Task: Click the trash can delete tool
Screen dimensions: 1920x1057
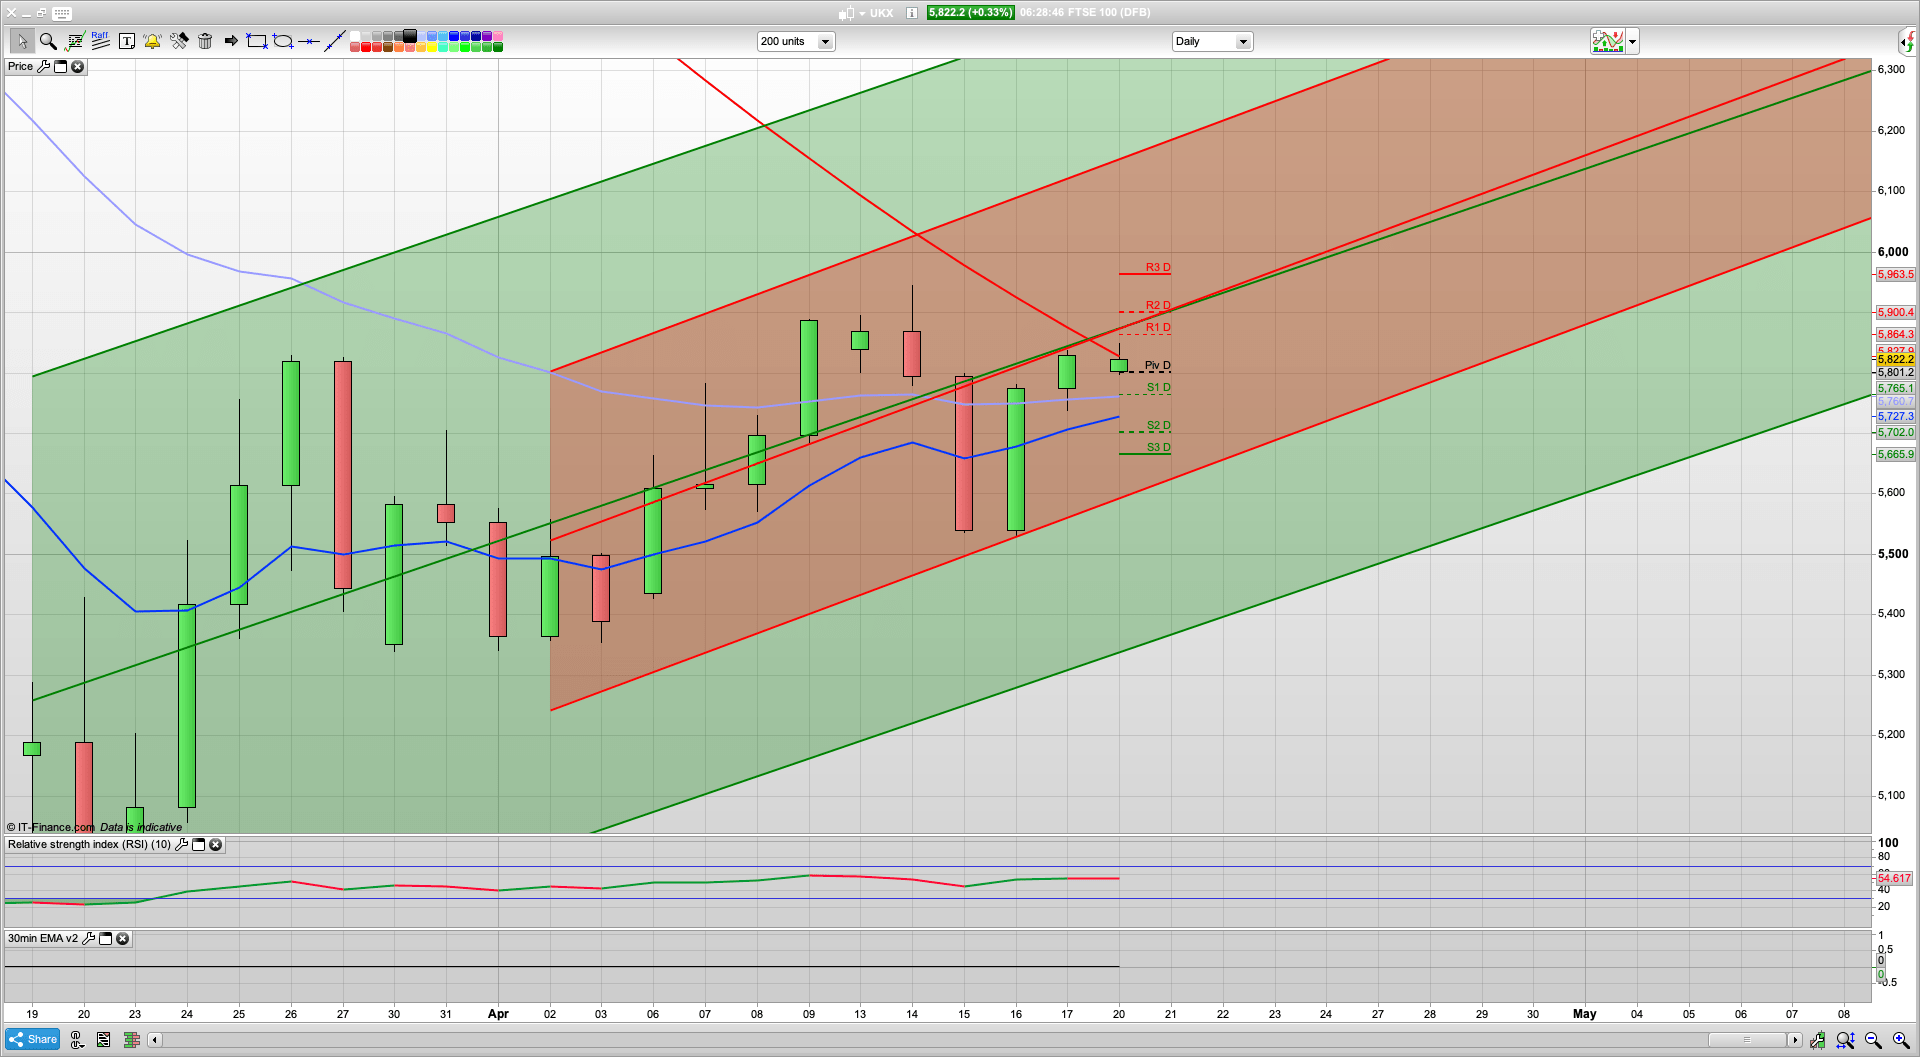Action: 205,41
